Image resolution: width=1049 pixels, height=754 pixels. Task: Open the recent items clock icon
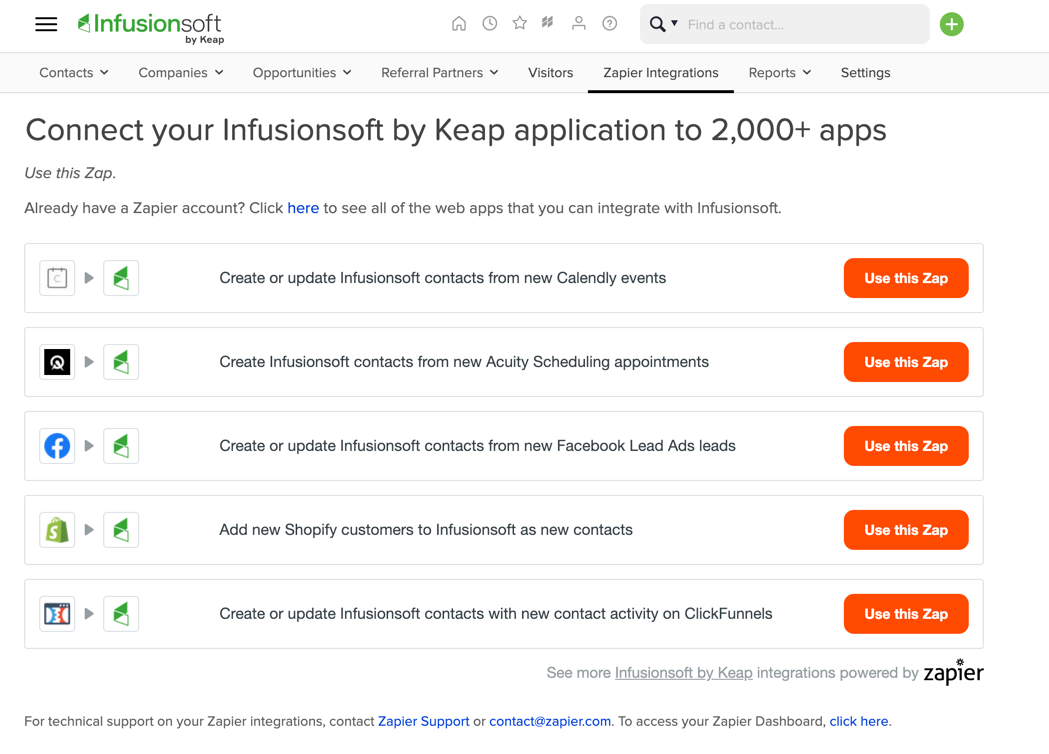[x=490, y=24]
